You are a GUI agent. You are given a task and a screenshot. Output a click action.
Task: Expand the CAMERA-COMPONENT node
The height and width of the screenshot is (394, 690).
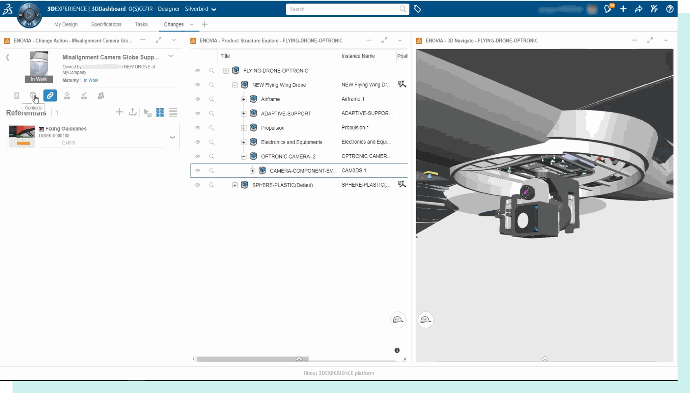pyautogui.click(x=252, y=171)
